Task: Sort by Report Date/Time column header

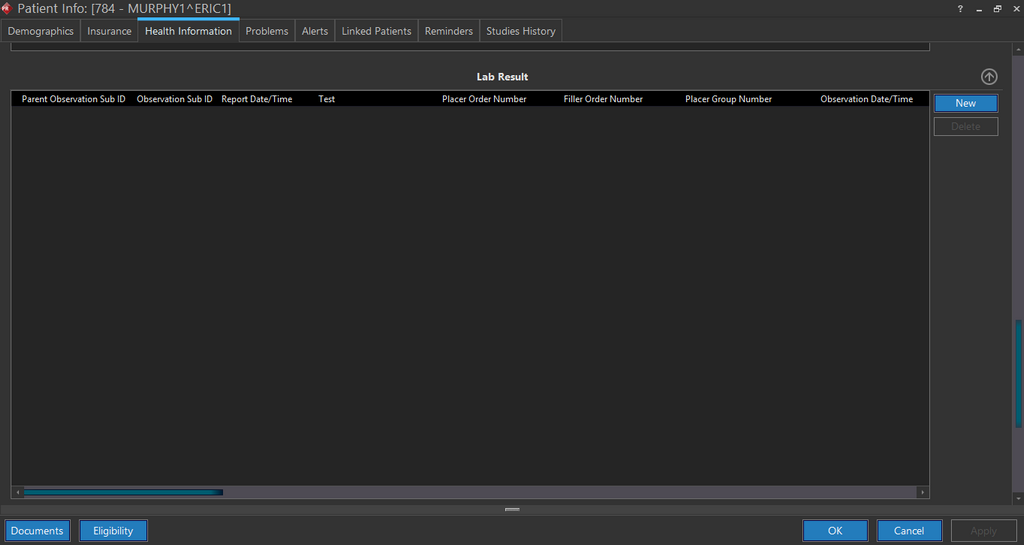Action: tap(257, 99)
